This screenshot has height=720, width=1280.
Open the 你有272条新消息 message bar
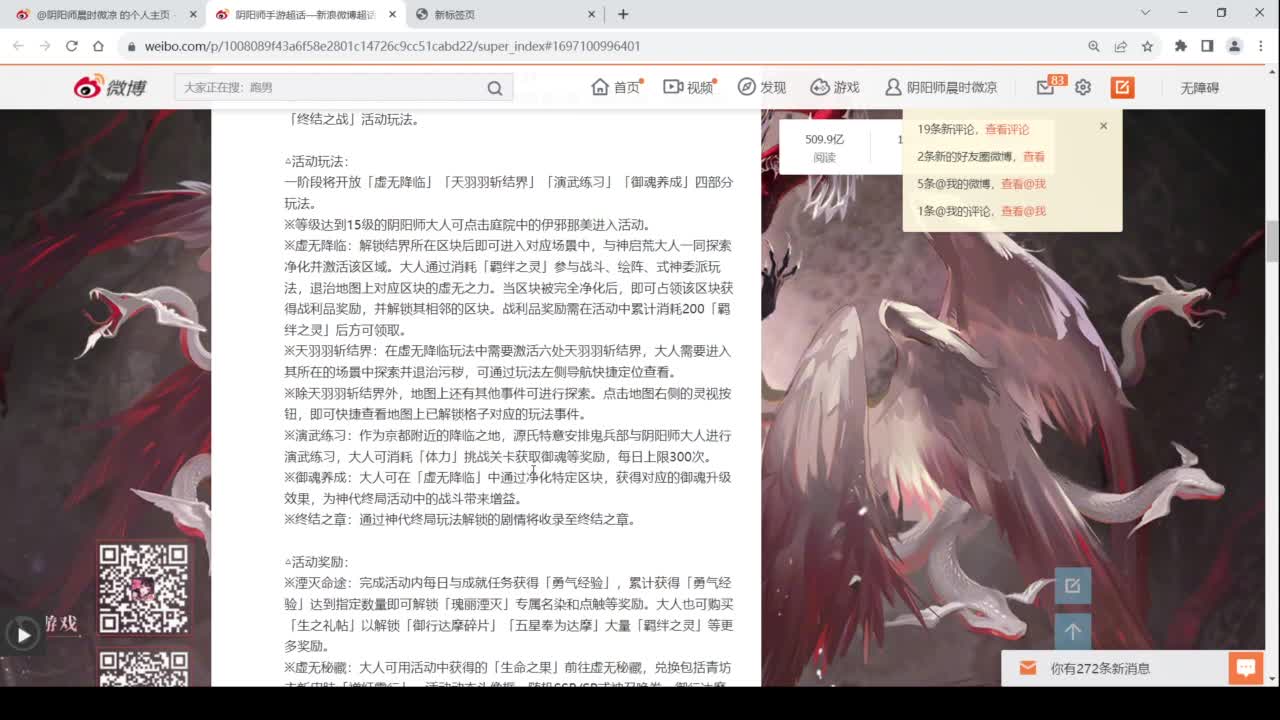[1114, 668]
